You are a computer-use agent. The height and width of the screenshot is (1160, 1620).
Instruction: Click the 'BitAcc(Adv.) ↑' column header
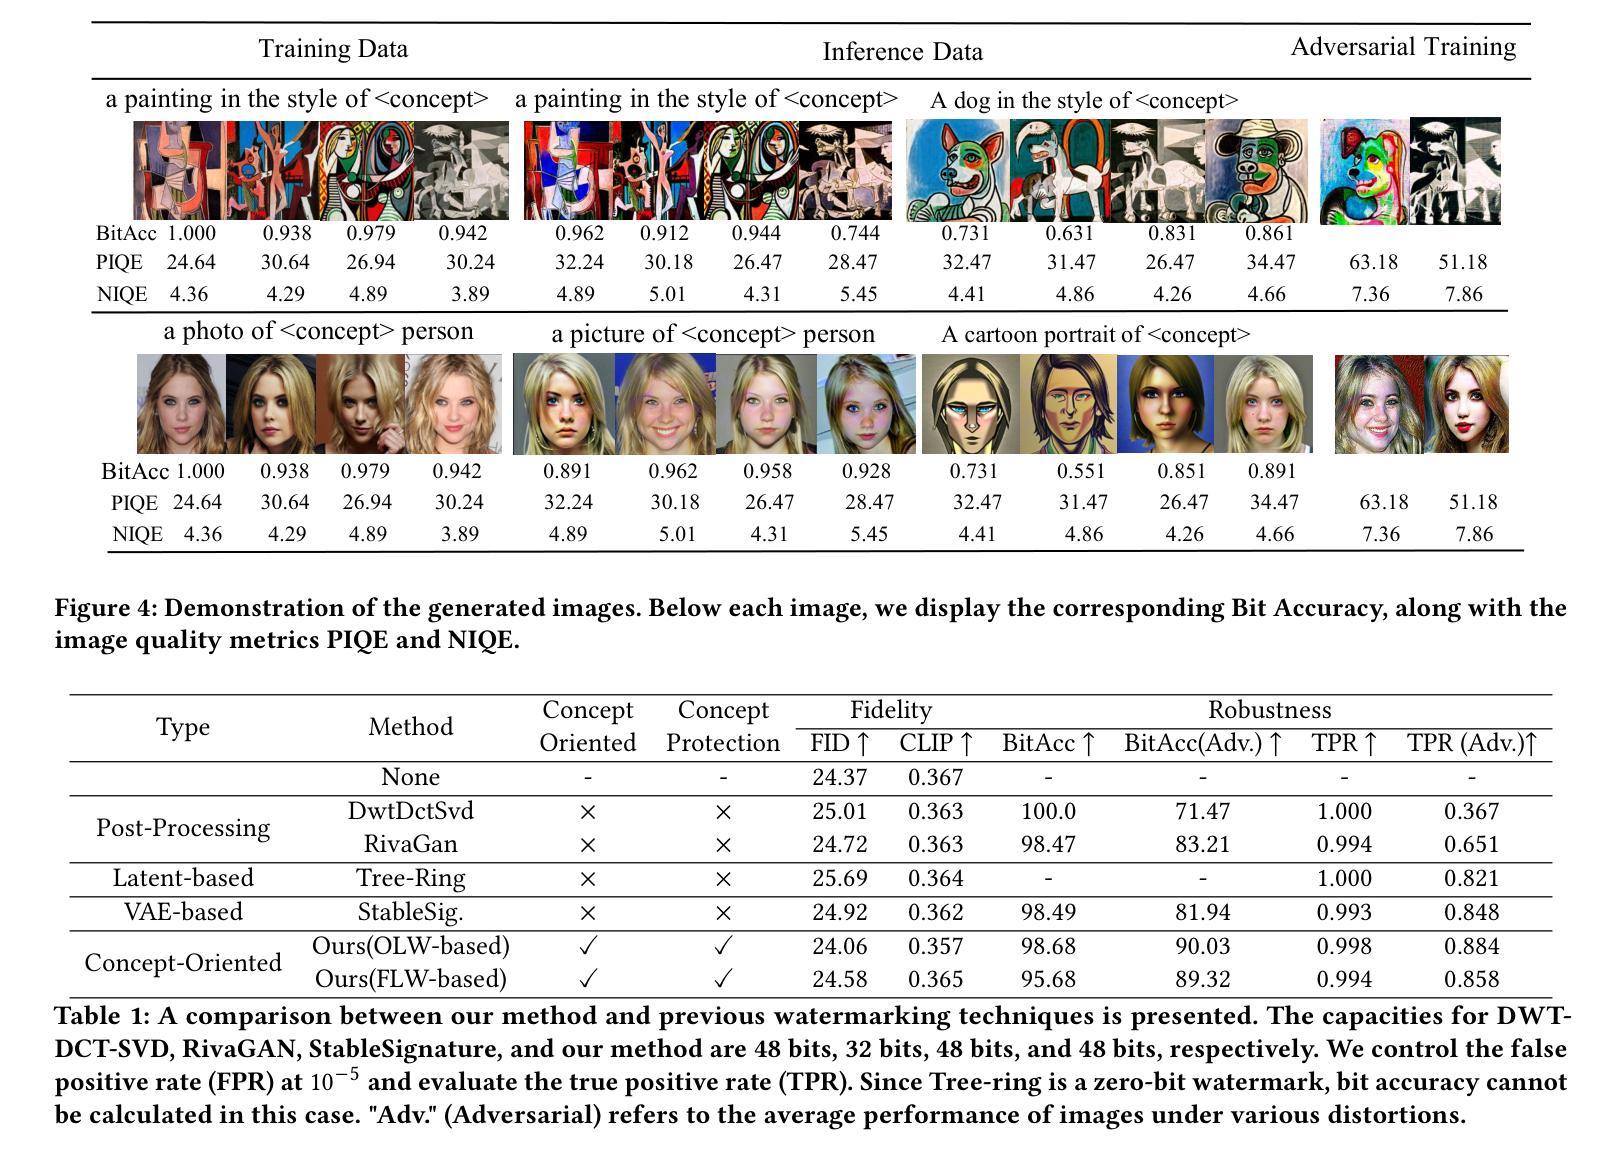[1203, 743]
